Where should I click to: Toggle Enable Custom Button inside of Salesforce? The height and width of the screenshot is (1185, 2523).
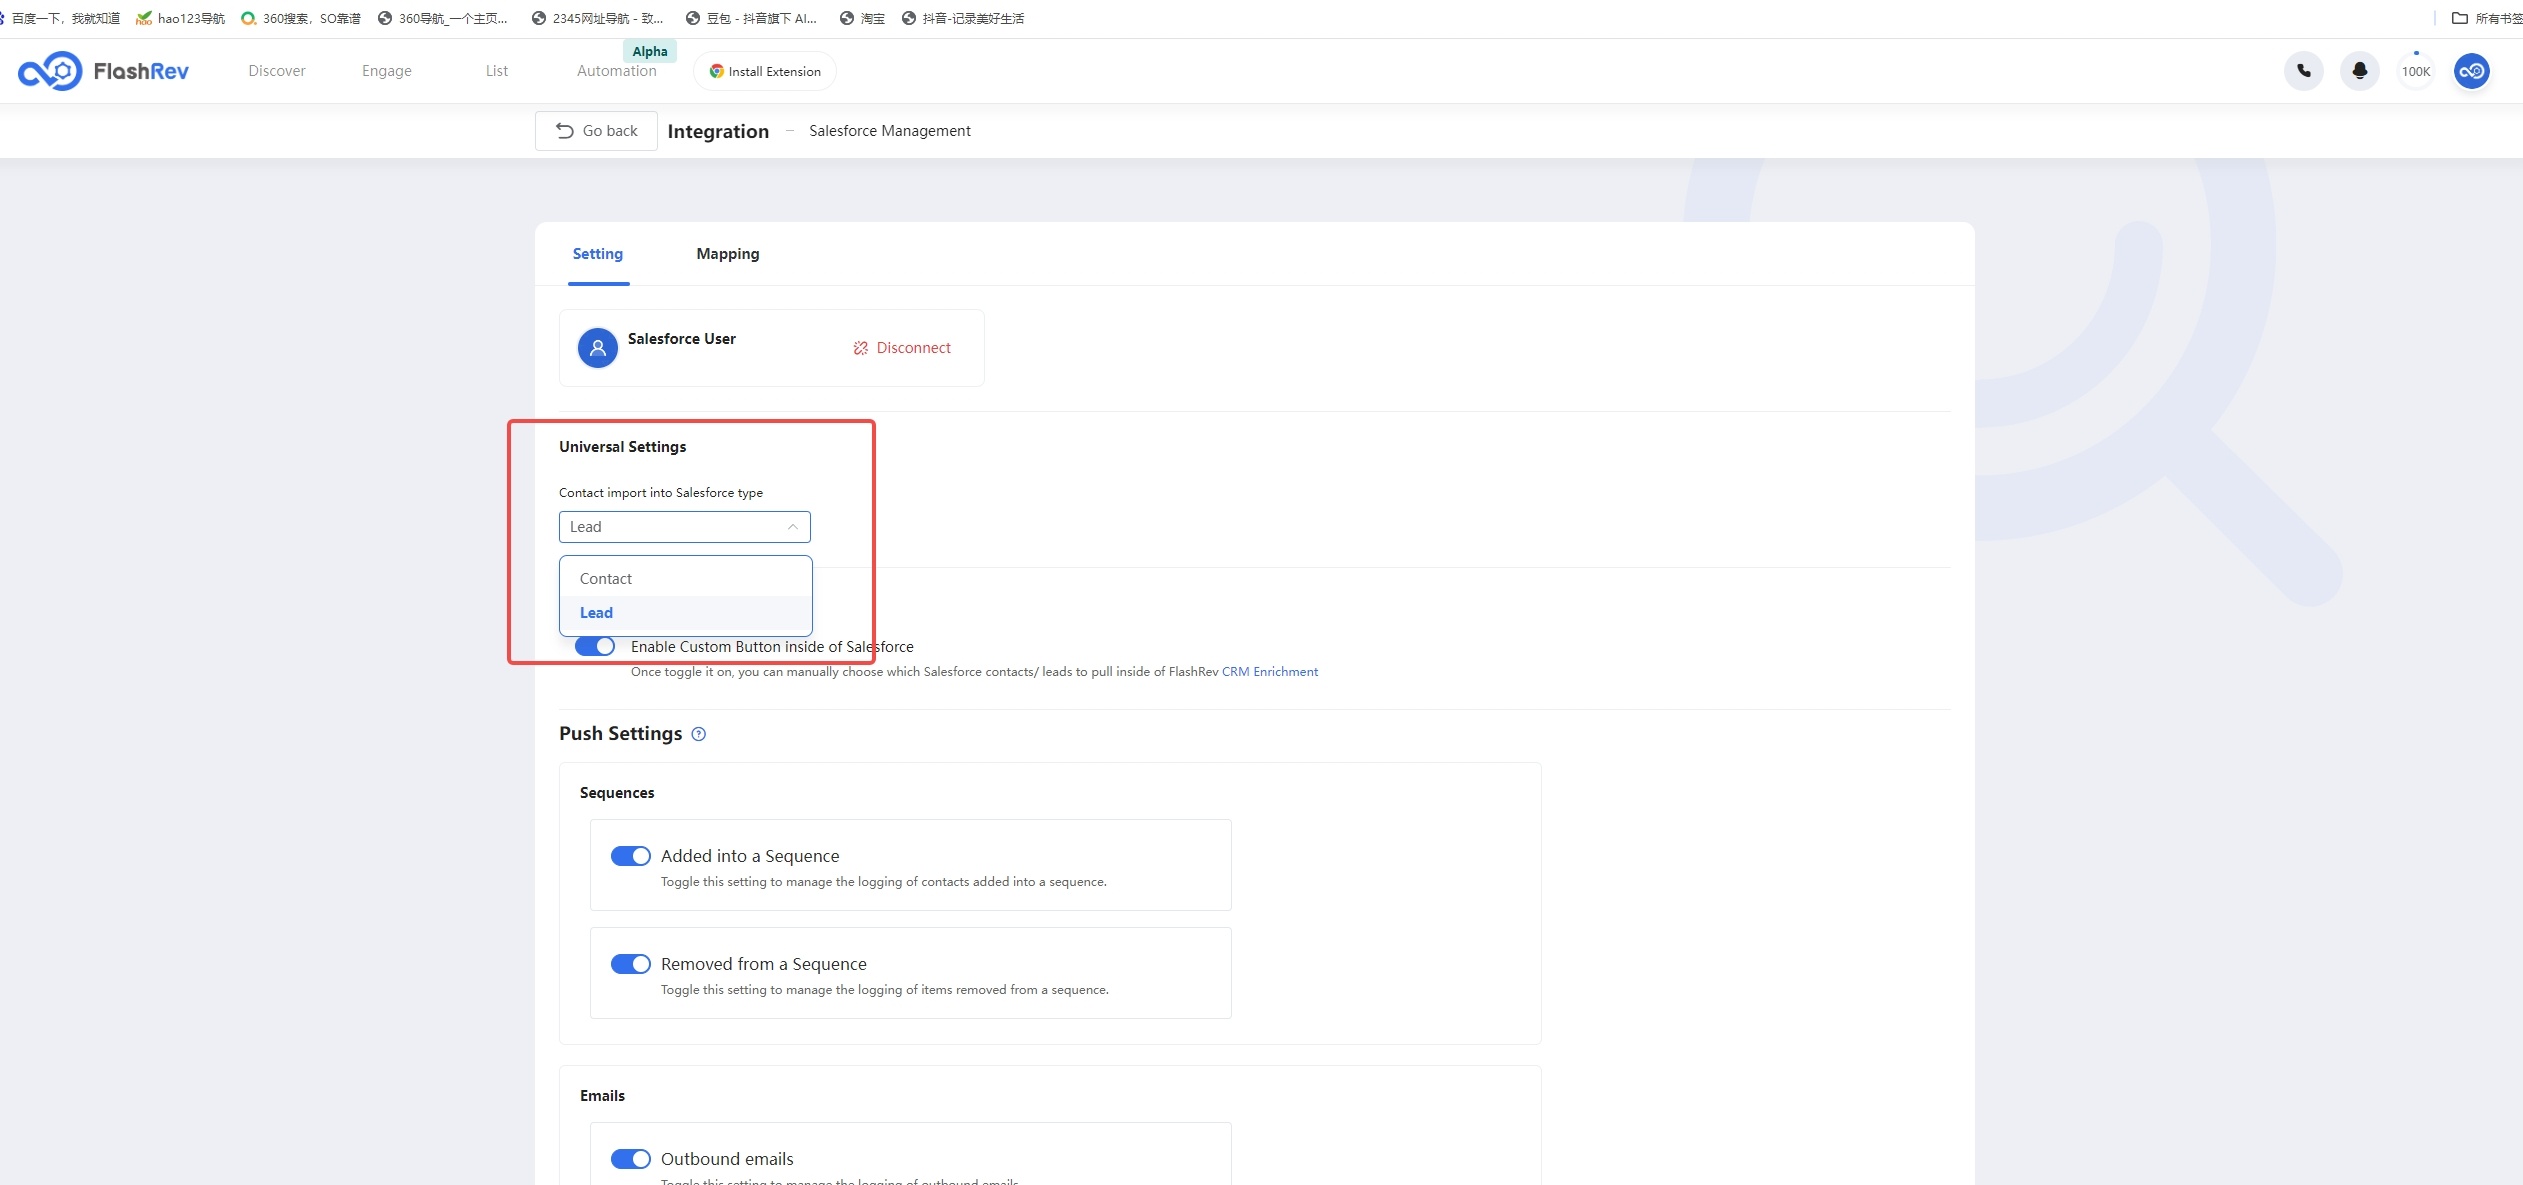coord(595,647)
